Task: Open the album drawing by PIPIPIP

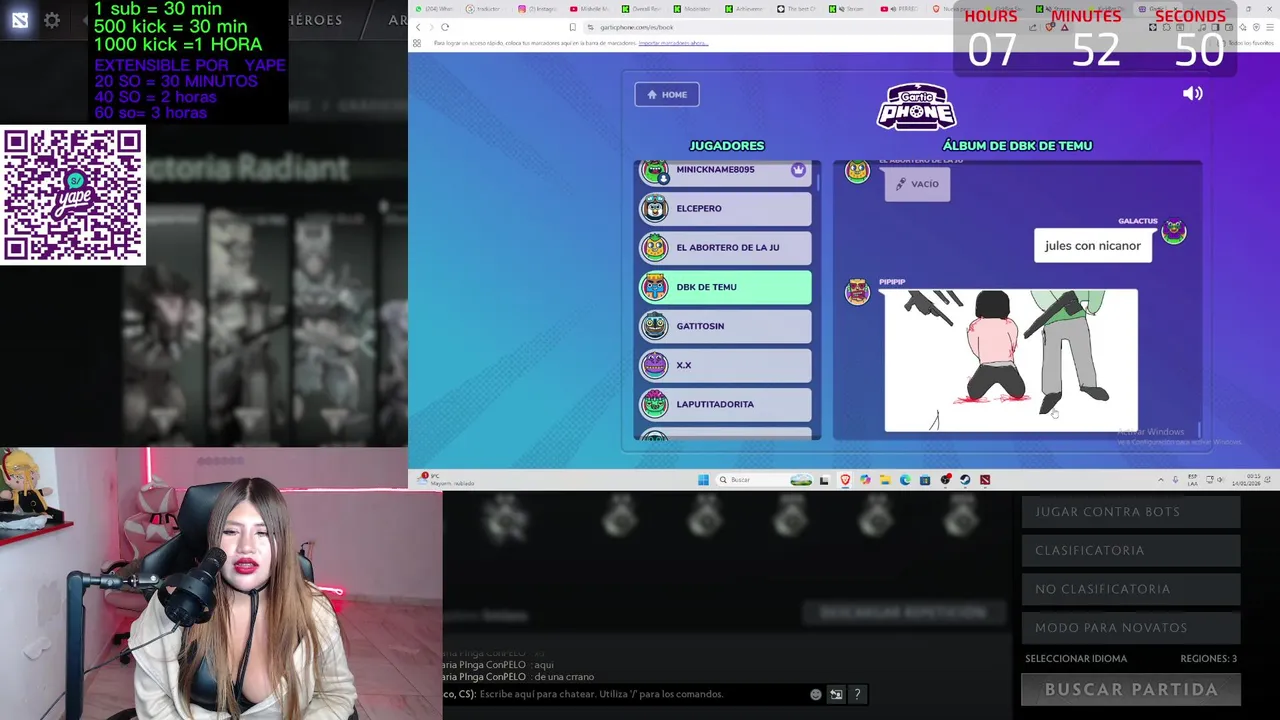Action: (1011, 361)
